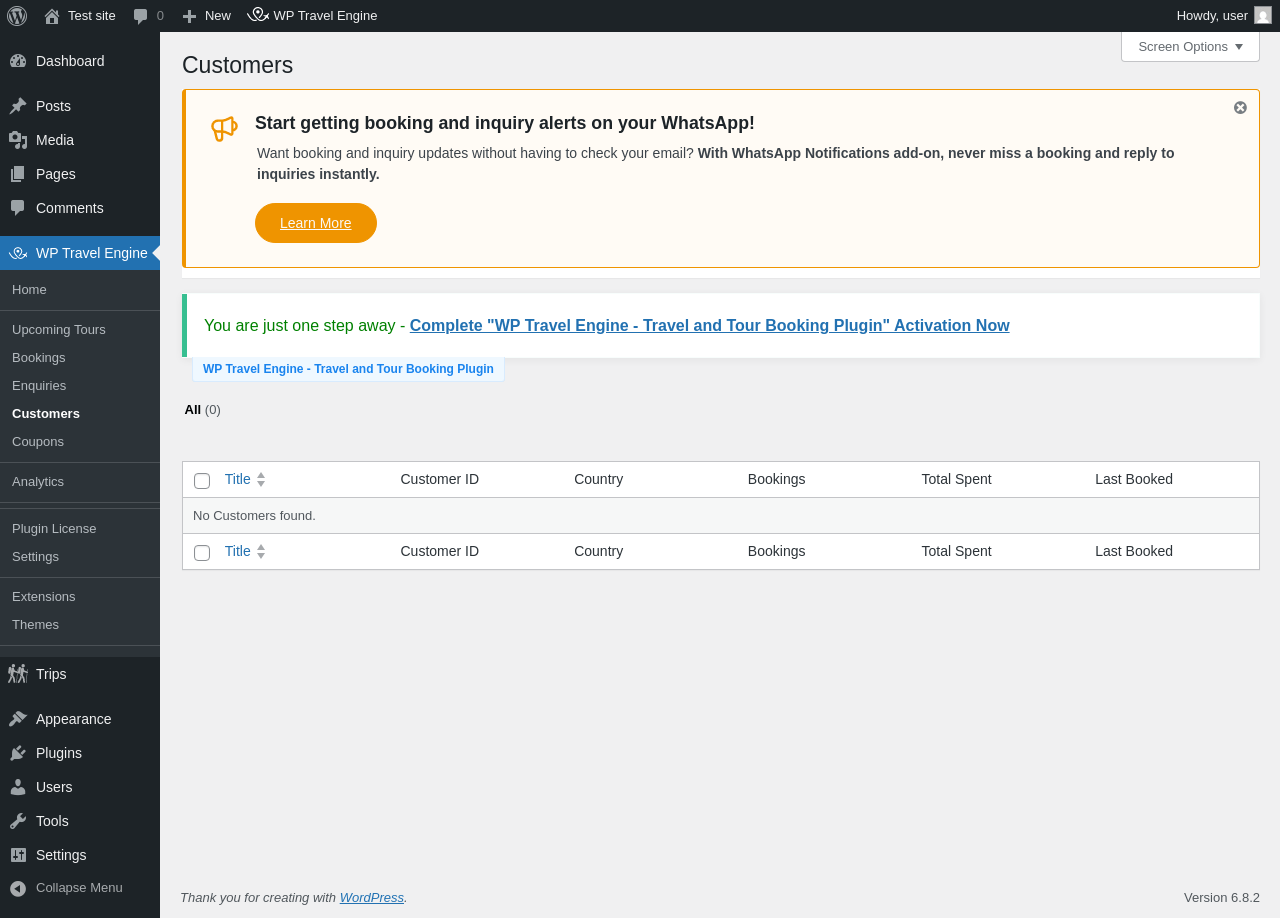Open Coupons submenu item
Screen dimensions: 1280x918
[x=38, y=442]
